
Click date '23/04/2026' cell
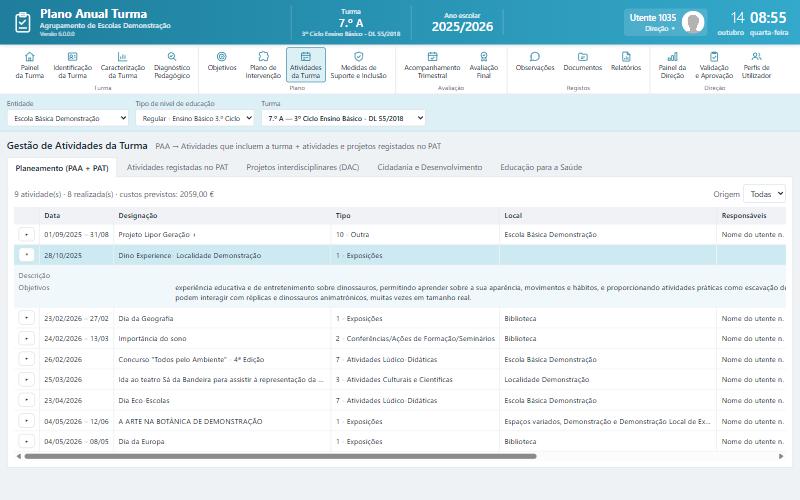tap(77, 401)
